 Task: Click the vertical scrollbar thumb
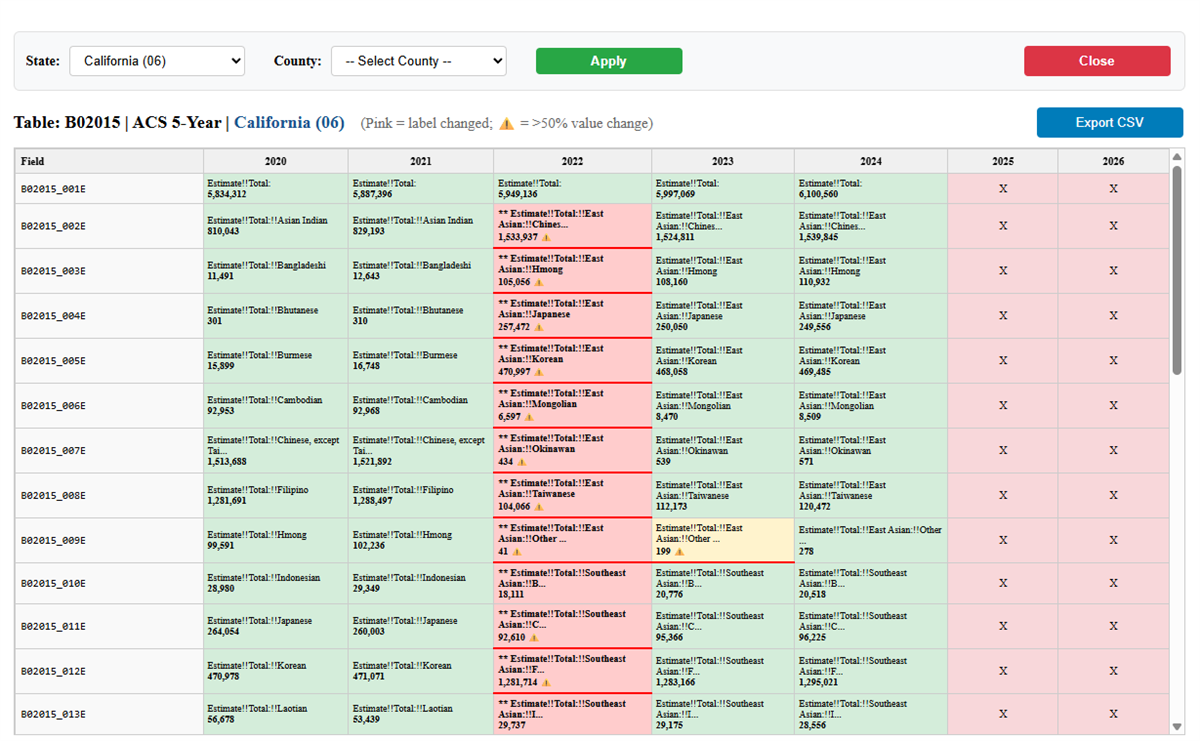tap(1177, 270)
